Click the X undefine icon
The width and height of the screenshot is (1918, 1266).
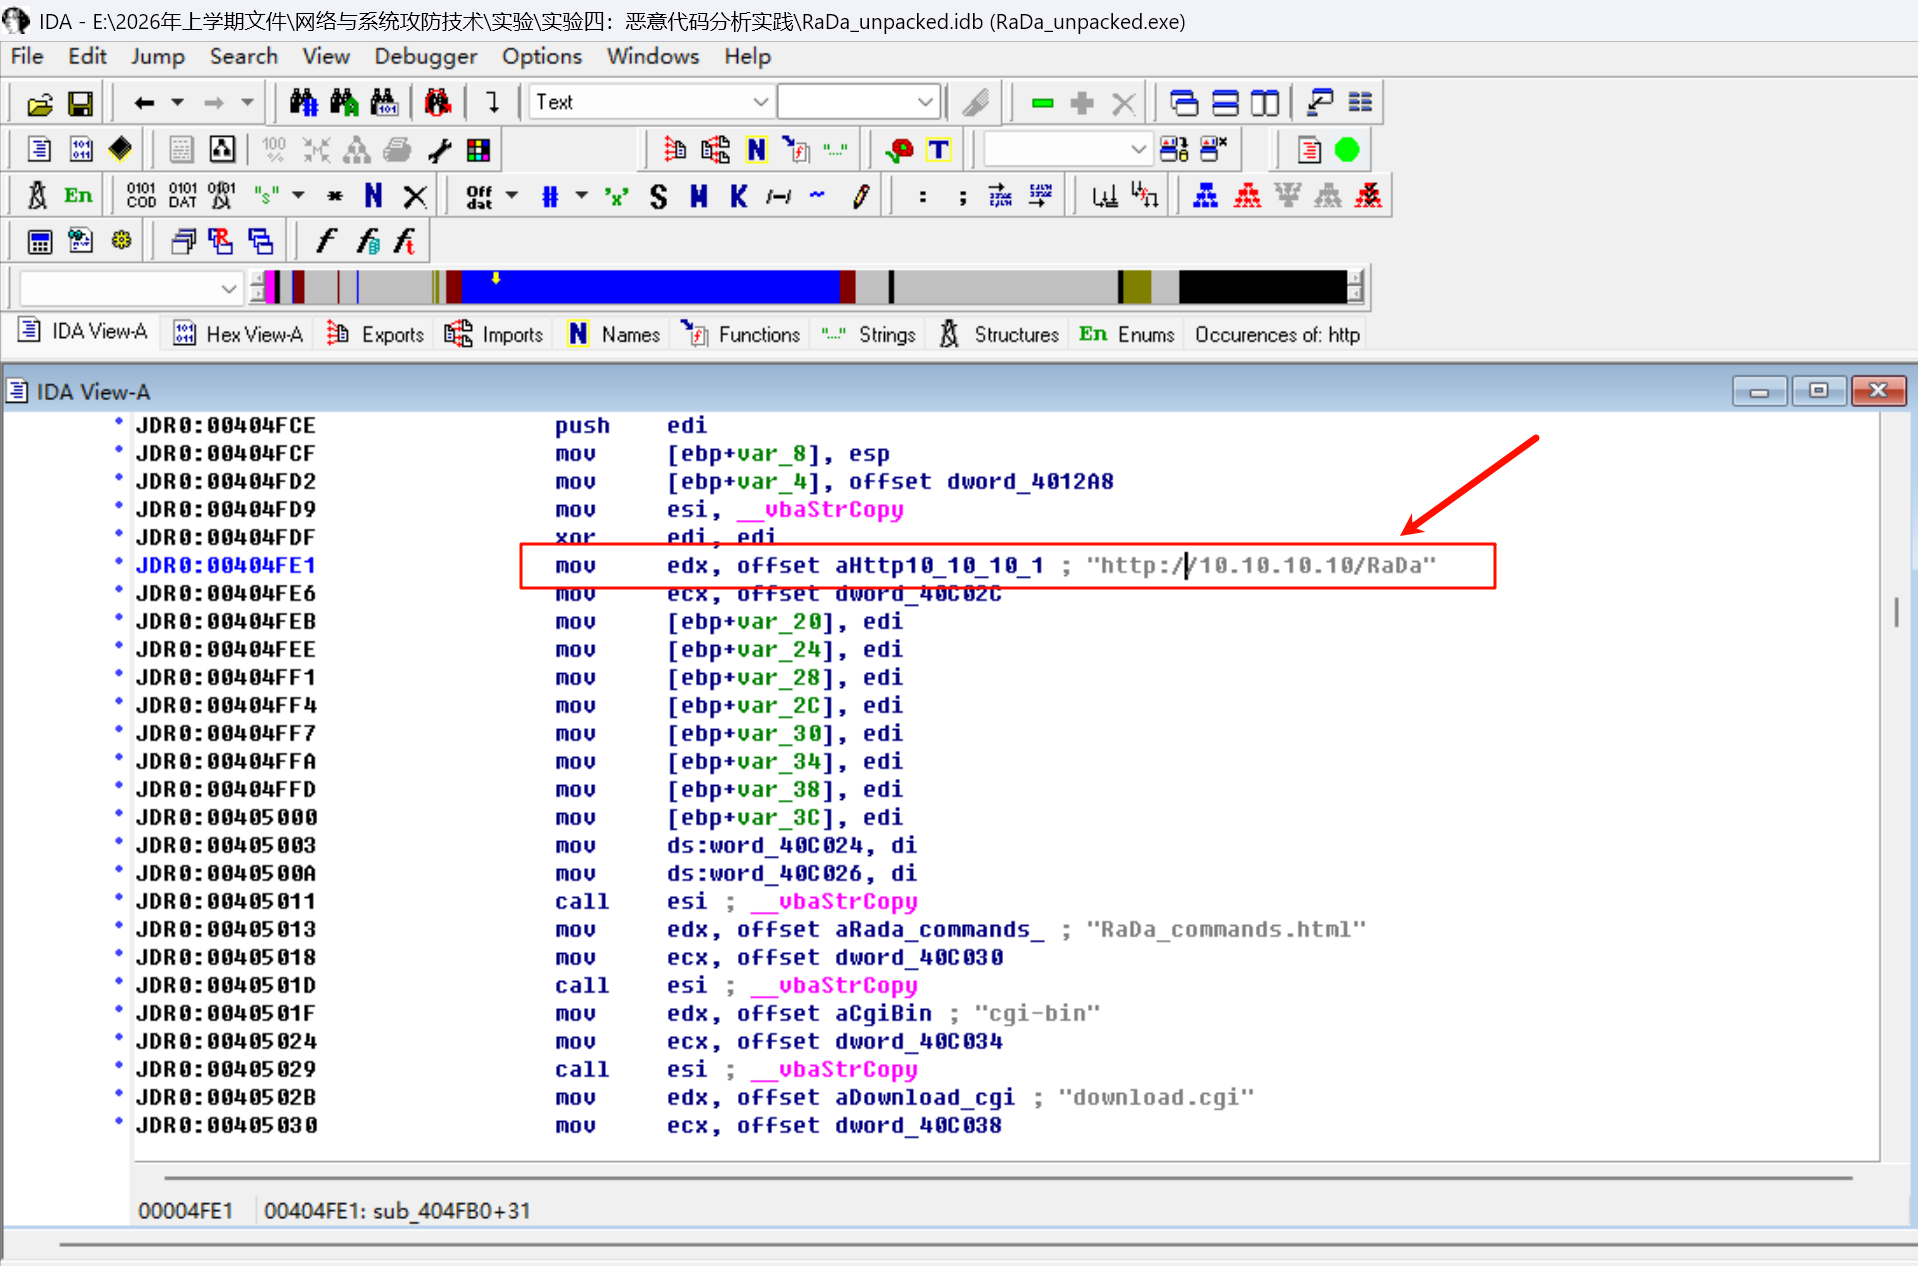(x=415, y=195)
